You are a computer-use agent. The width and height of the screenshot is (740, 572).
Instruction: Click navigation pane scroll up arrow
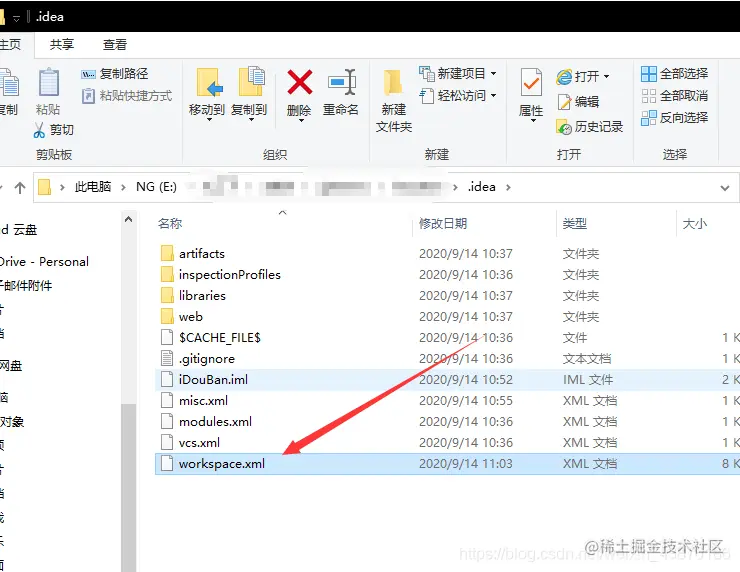click(x=128, y=219)
